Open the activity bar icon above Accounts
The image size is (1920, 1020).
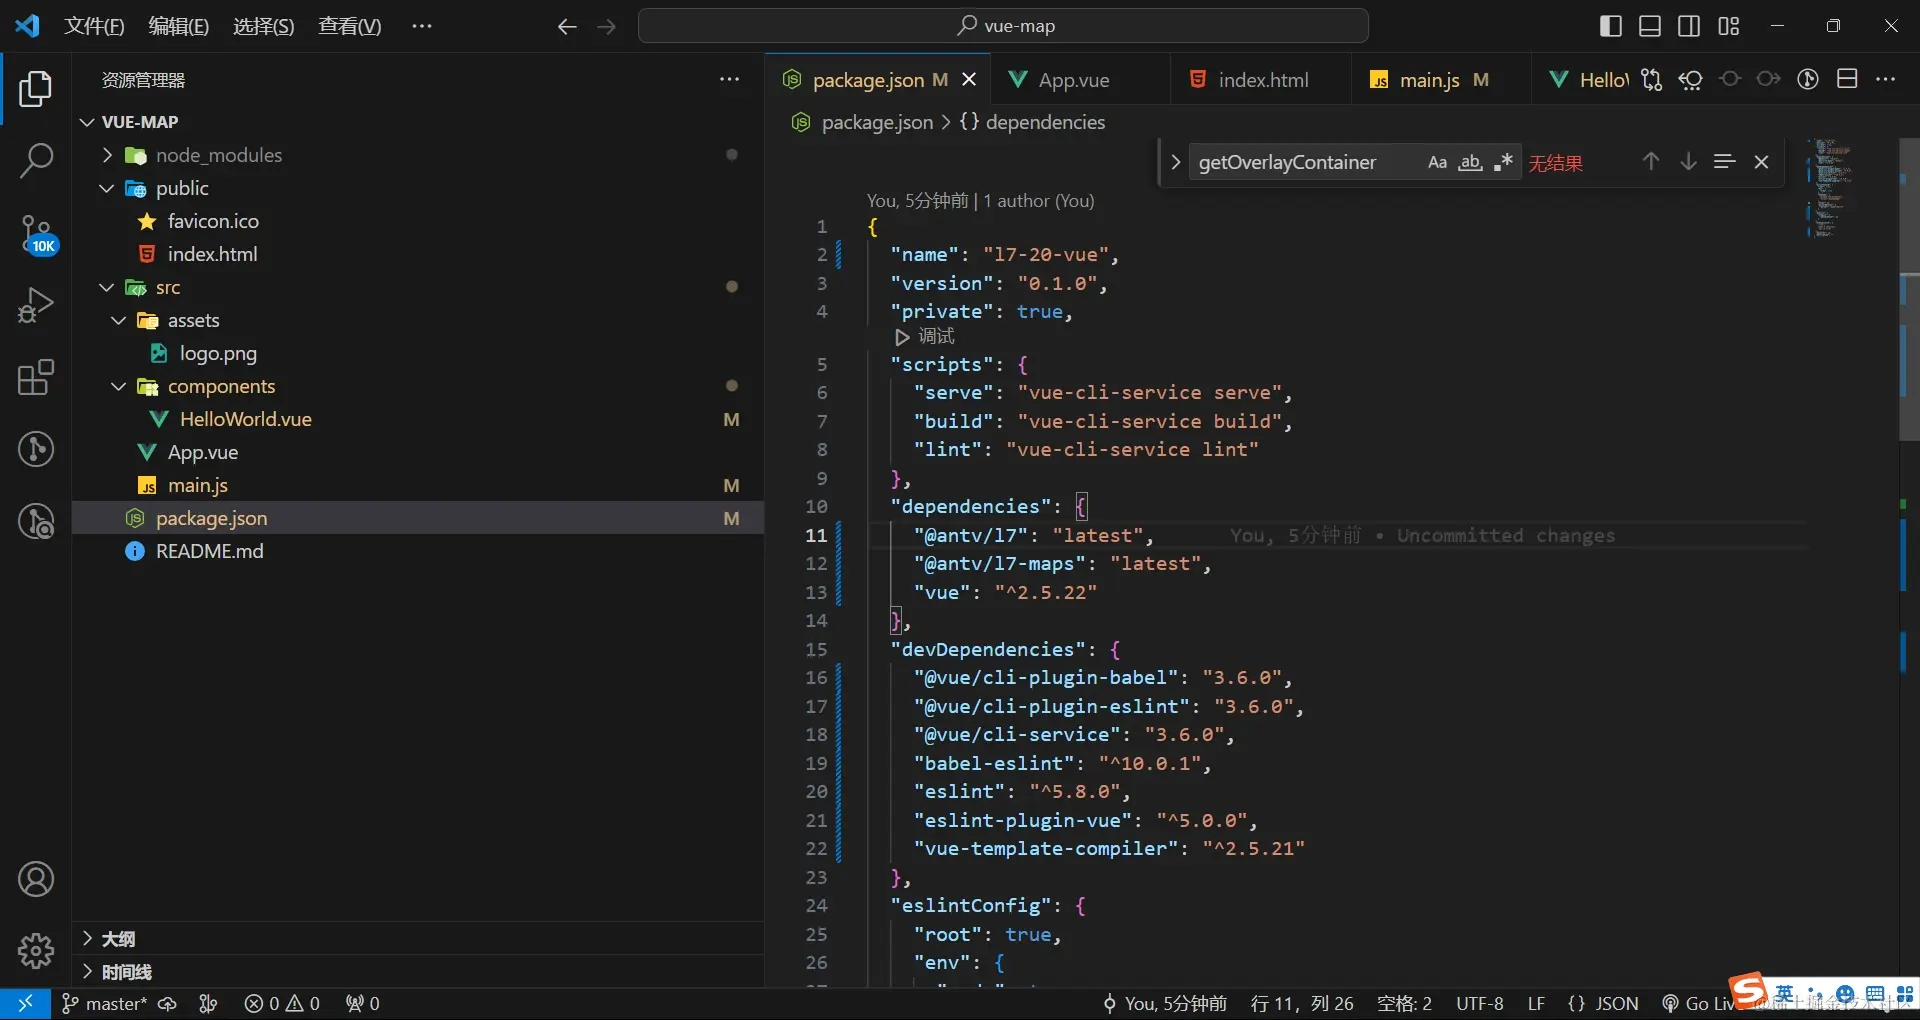(x=36, y=521)
